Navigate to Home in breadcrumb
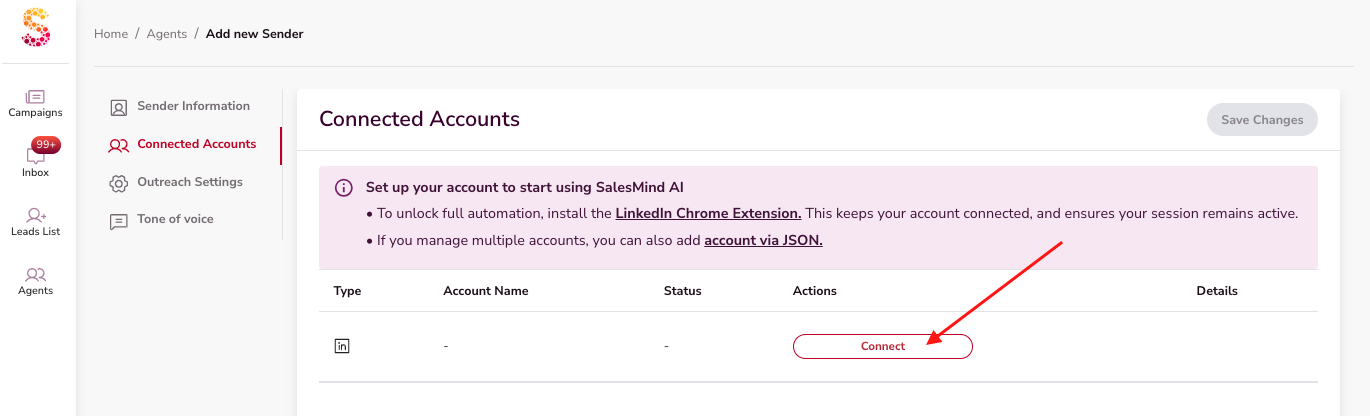Screen dimensions: 1370x416 [x=111, y=34]
